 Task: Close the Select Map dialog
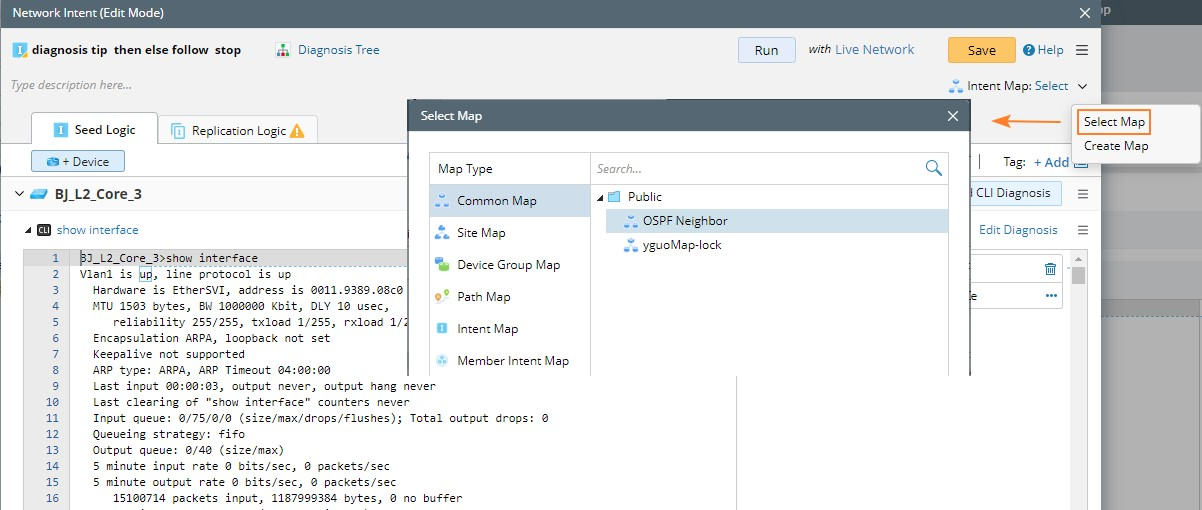tap(953, 116)
